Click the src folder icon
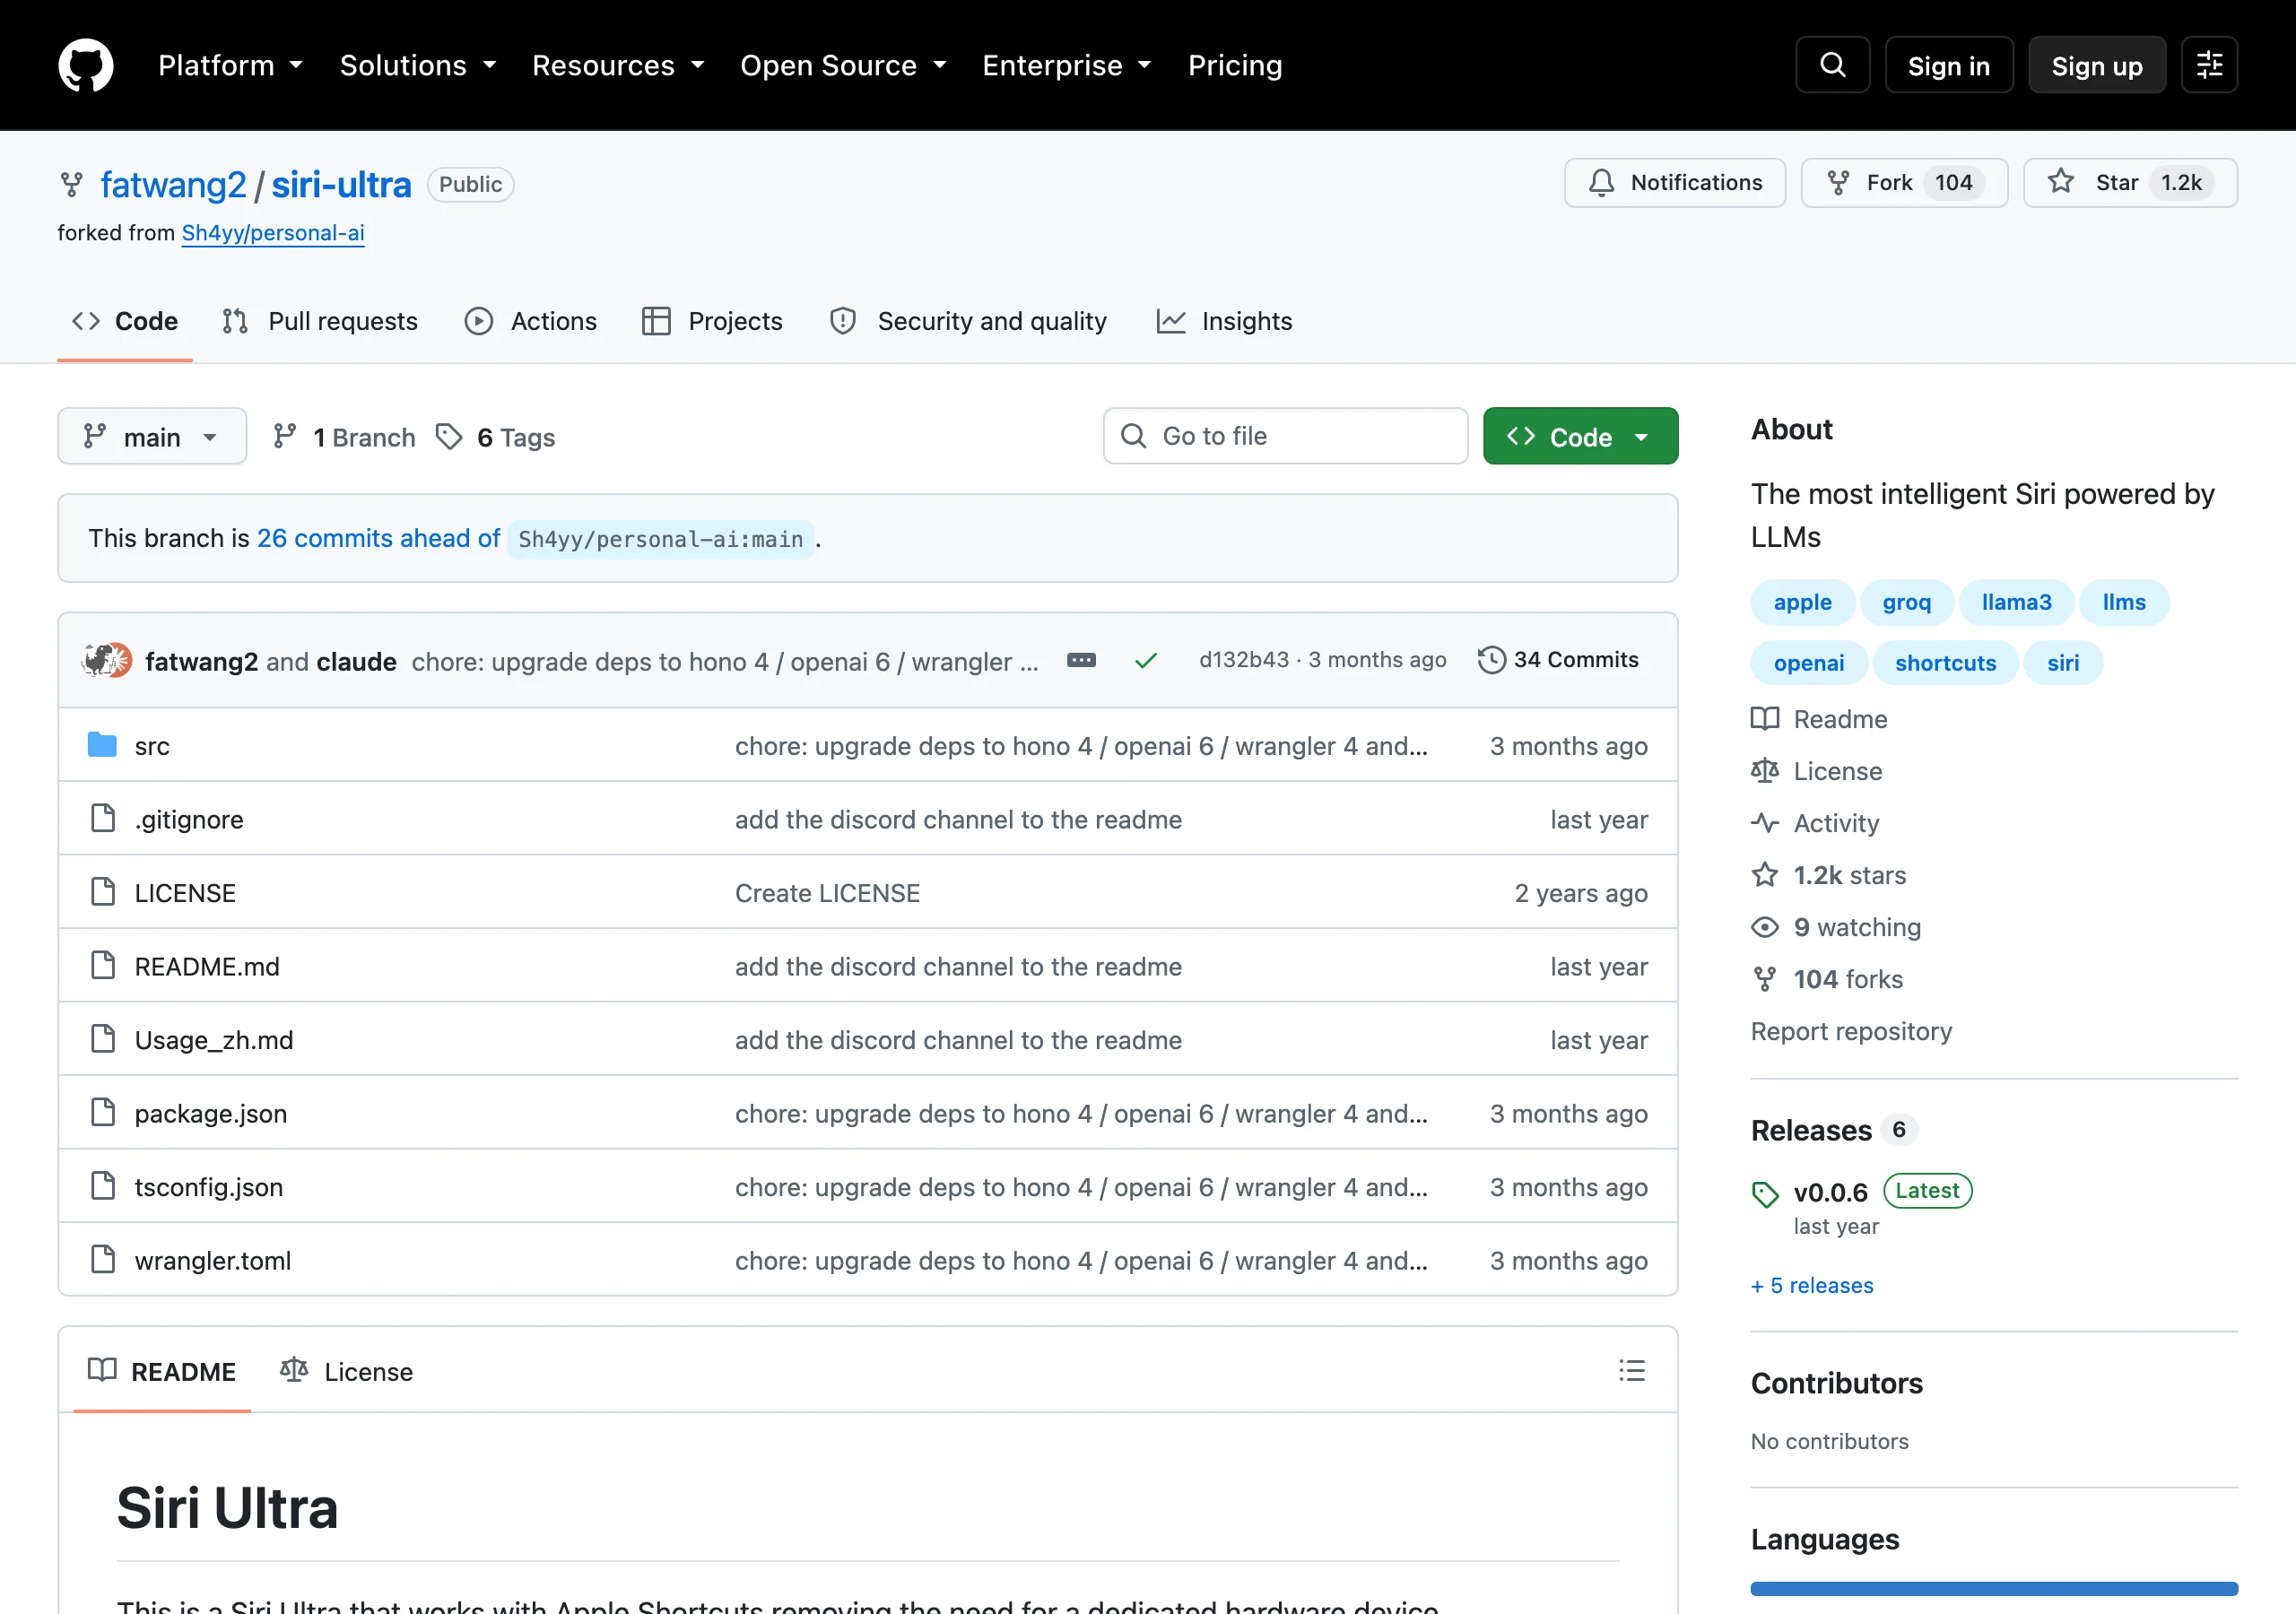 tap(102, 745)
